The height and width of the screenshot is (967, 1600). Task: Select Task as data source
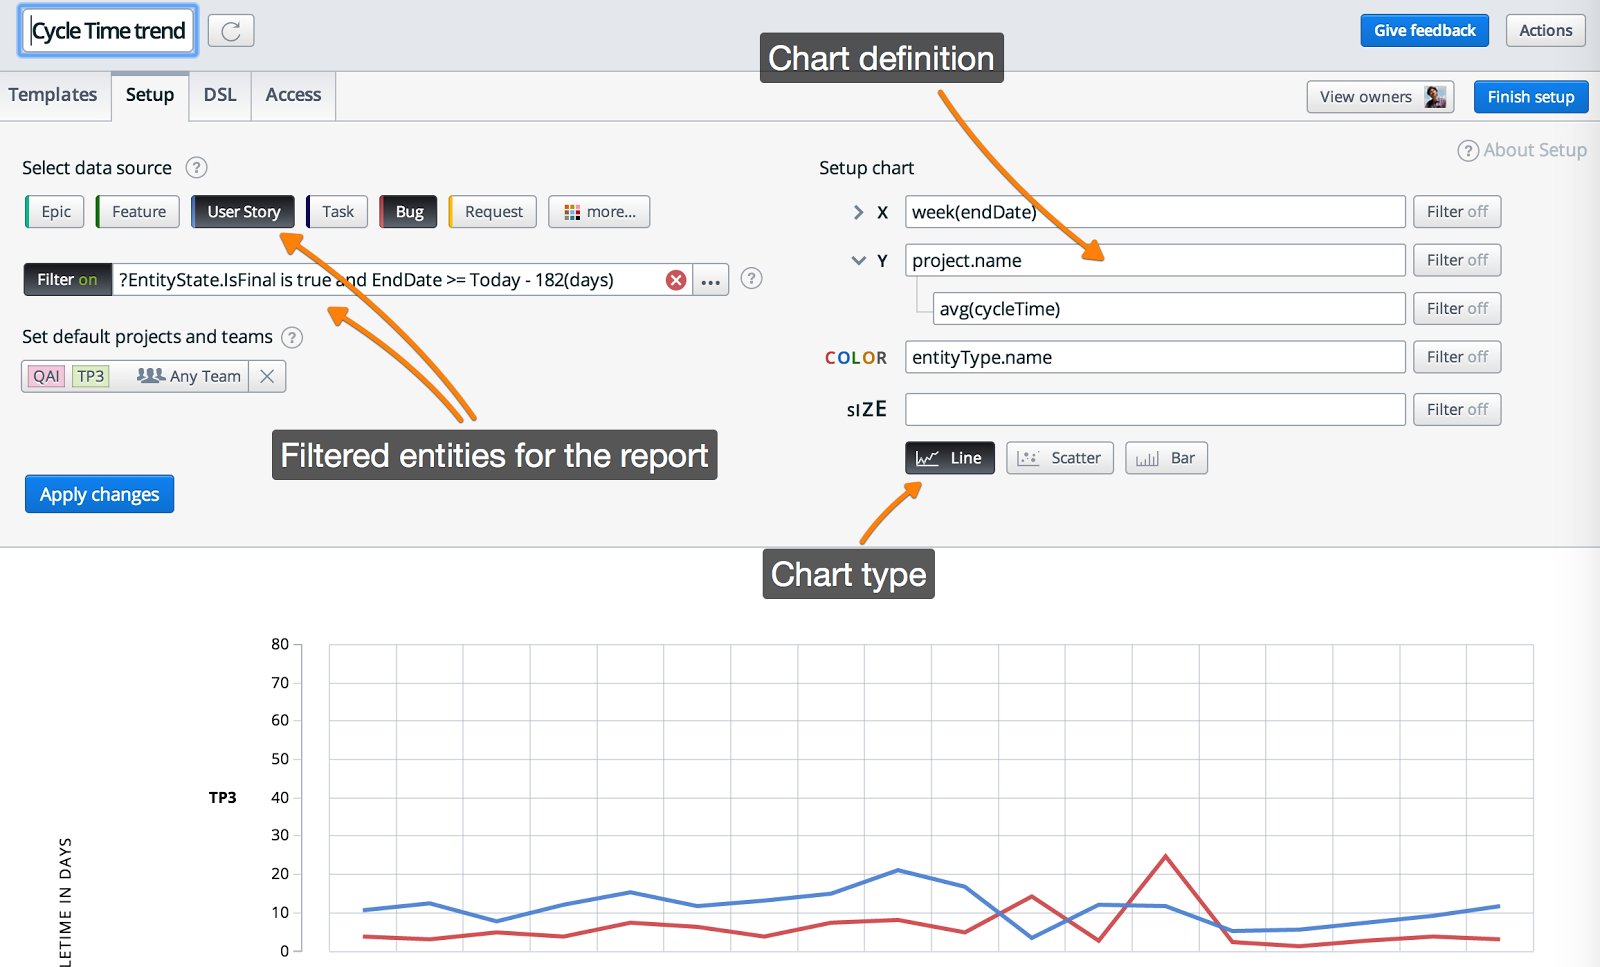pos(337,212)
